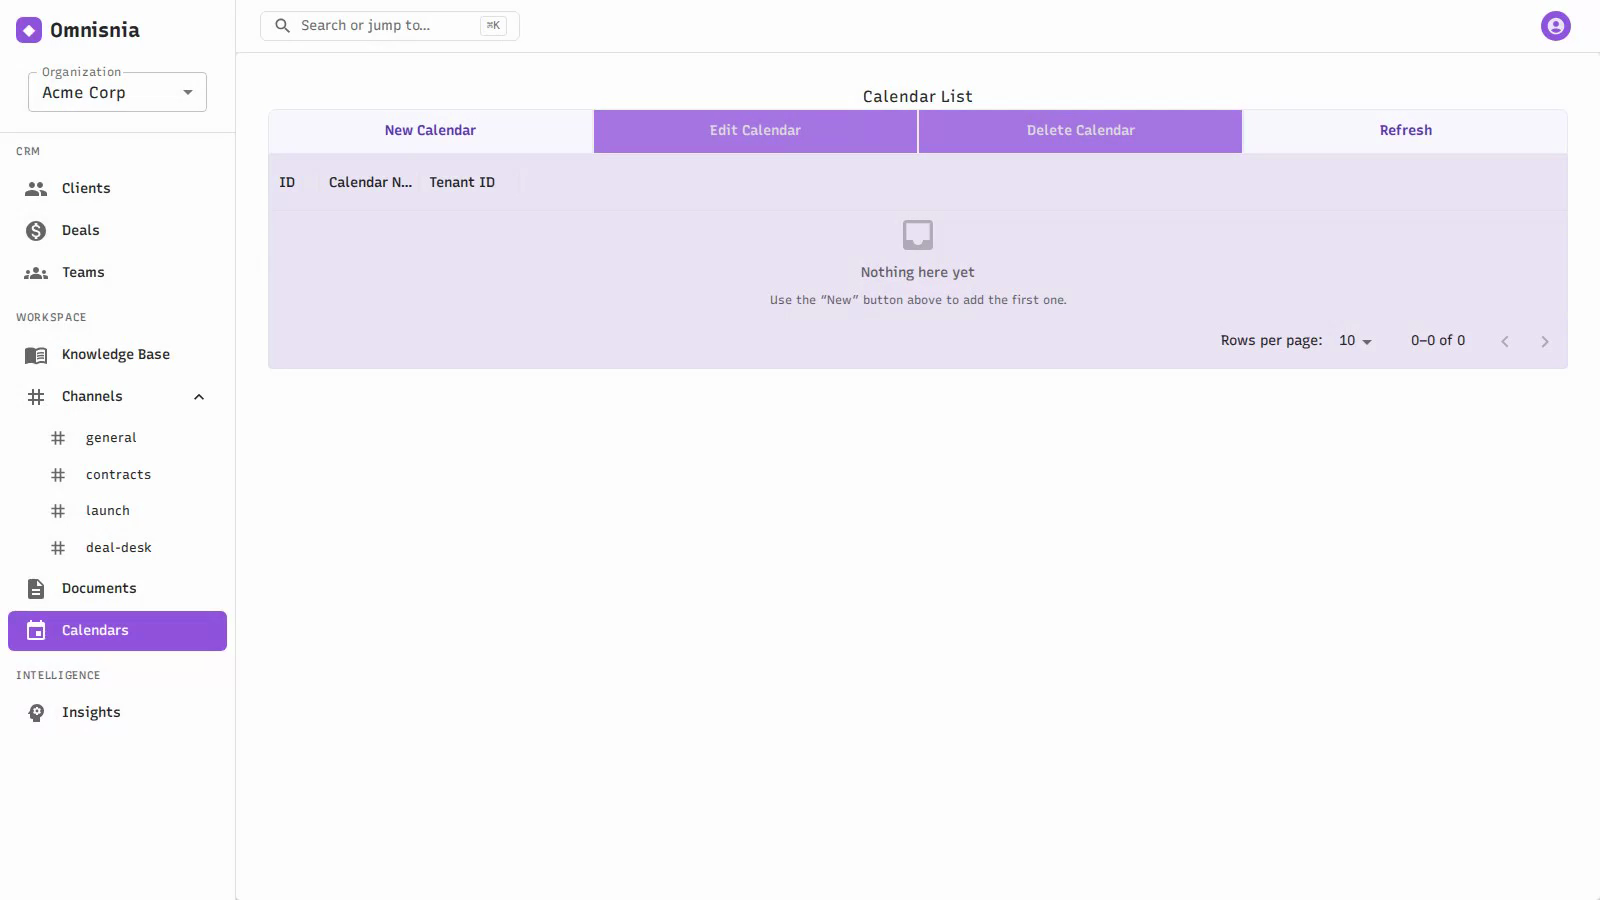
Task: Click the Teams group icon
Action: pyautogui.click(x=36, y=273)
